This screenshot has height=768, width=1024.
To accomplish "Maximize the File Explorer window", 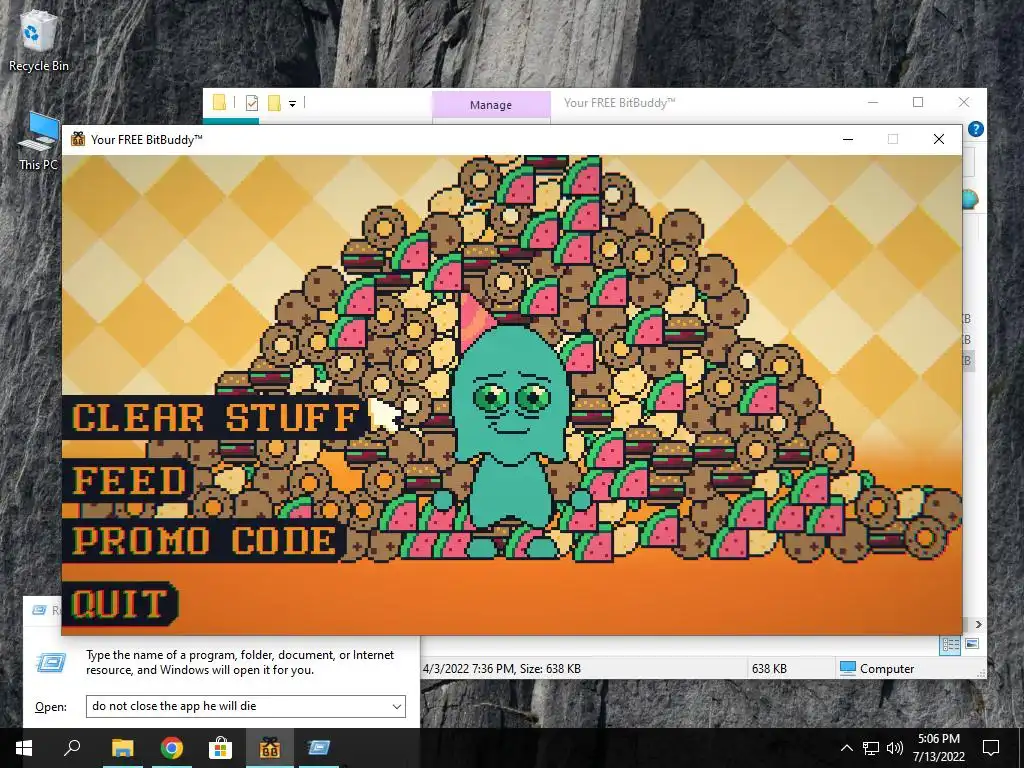I will pos(918,102).
